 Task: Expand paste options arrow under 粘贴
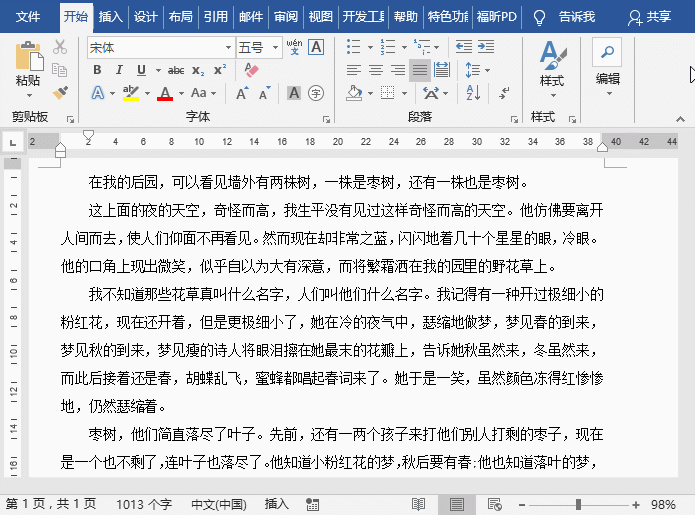pyautogui.click(x=29, y=95)
